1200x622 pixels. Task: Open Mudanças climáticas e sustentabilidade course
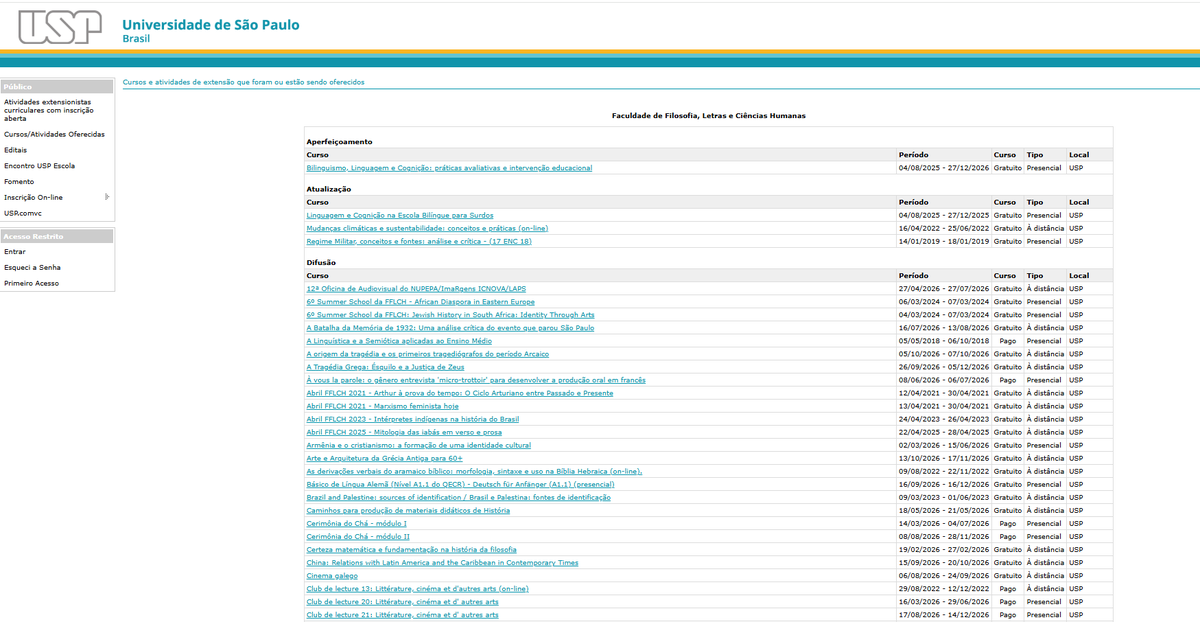click(x=427, y=228)
